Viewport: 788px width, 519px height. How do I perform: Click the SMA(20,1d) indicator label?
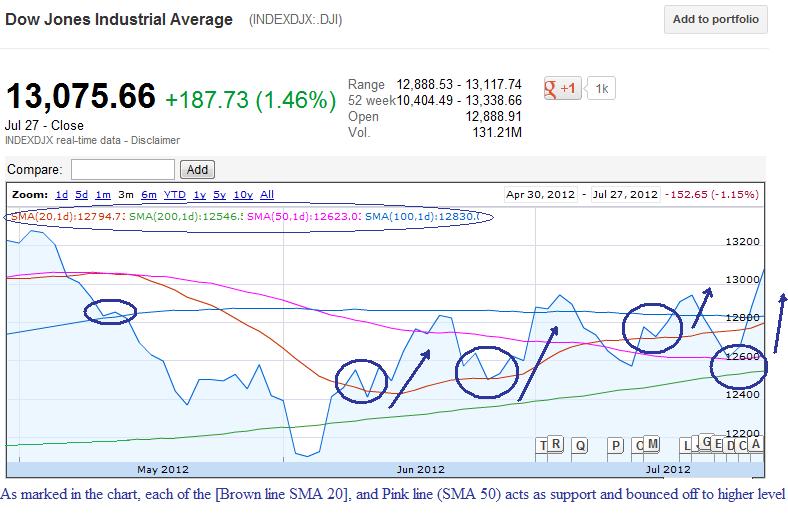click(x=67, y=217)
